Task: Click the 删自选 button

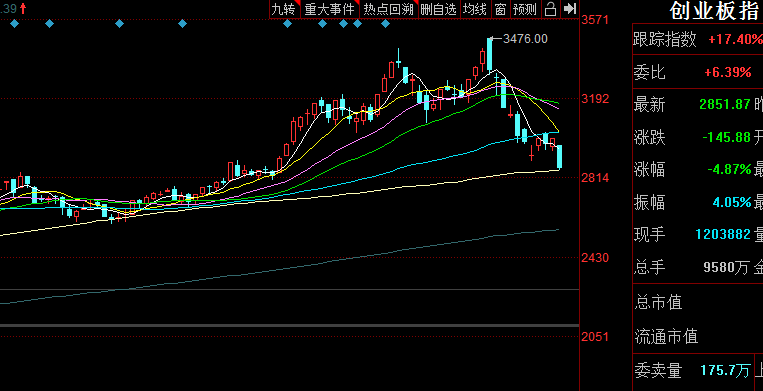Action: [439, 9]
